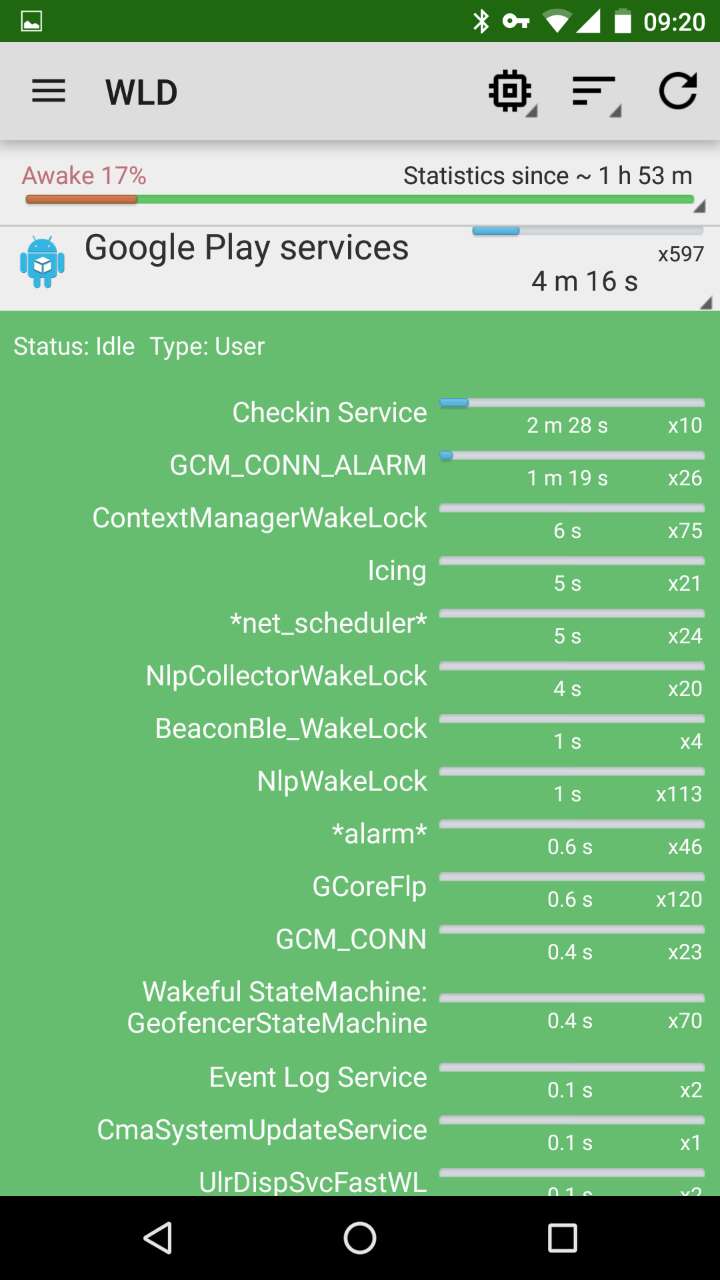Tap the Android back navigation button

click(157, 1238)
